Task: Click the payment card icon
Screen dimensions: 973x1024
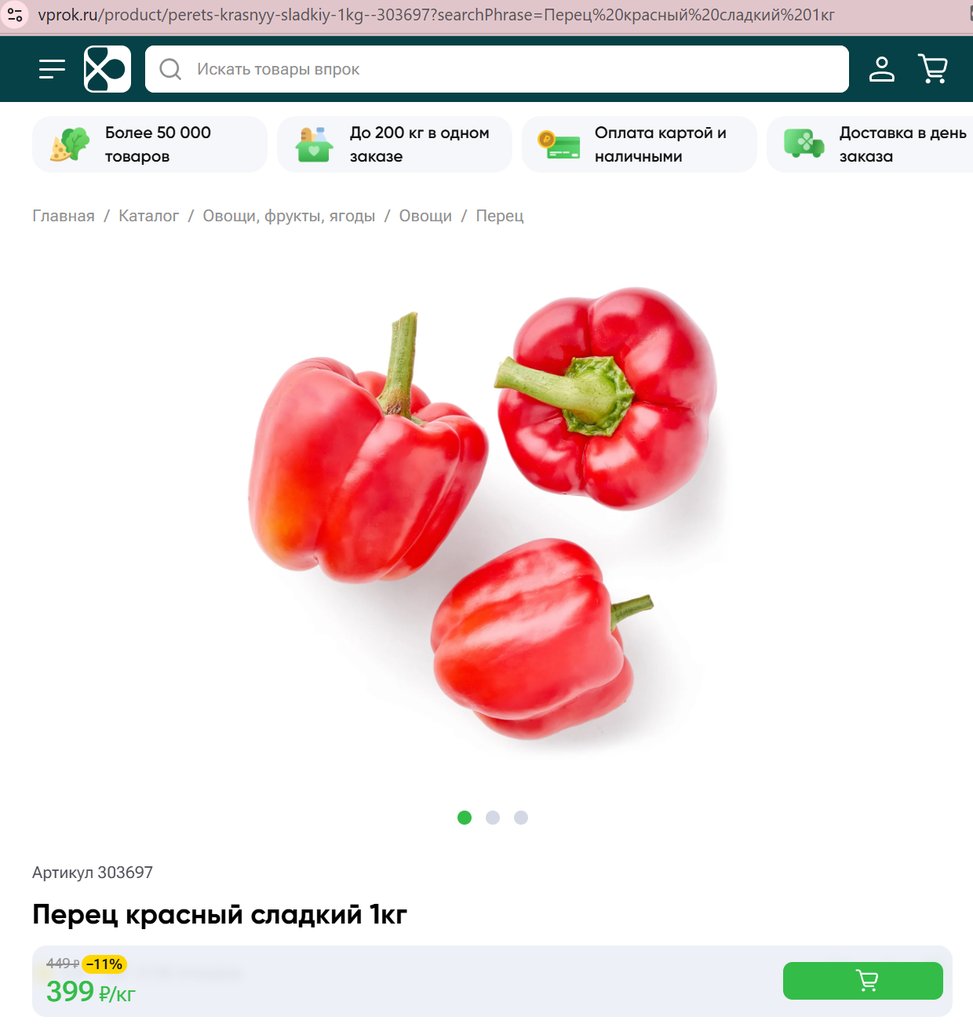Action: [558, 144]
